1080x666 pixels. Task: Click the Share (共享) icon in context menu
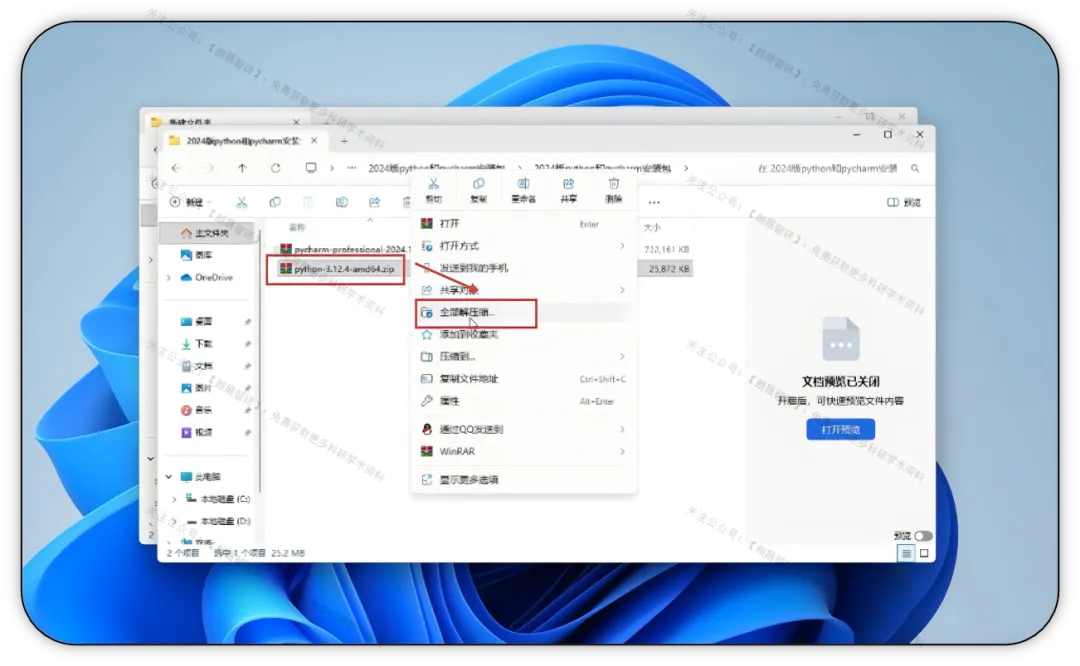pyautogui.click(x=568, y=184)
